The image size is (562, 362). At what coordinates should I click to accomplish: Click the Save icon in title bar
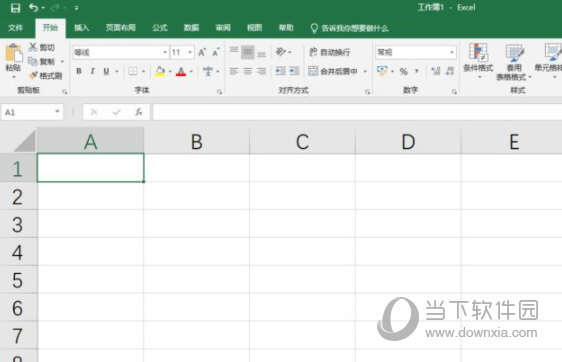click(x=15, y=8)
